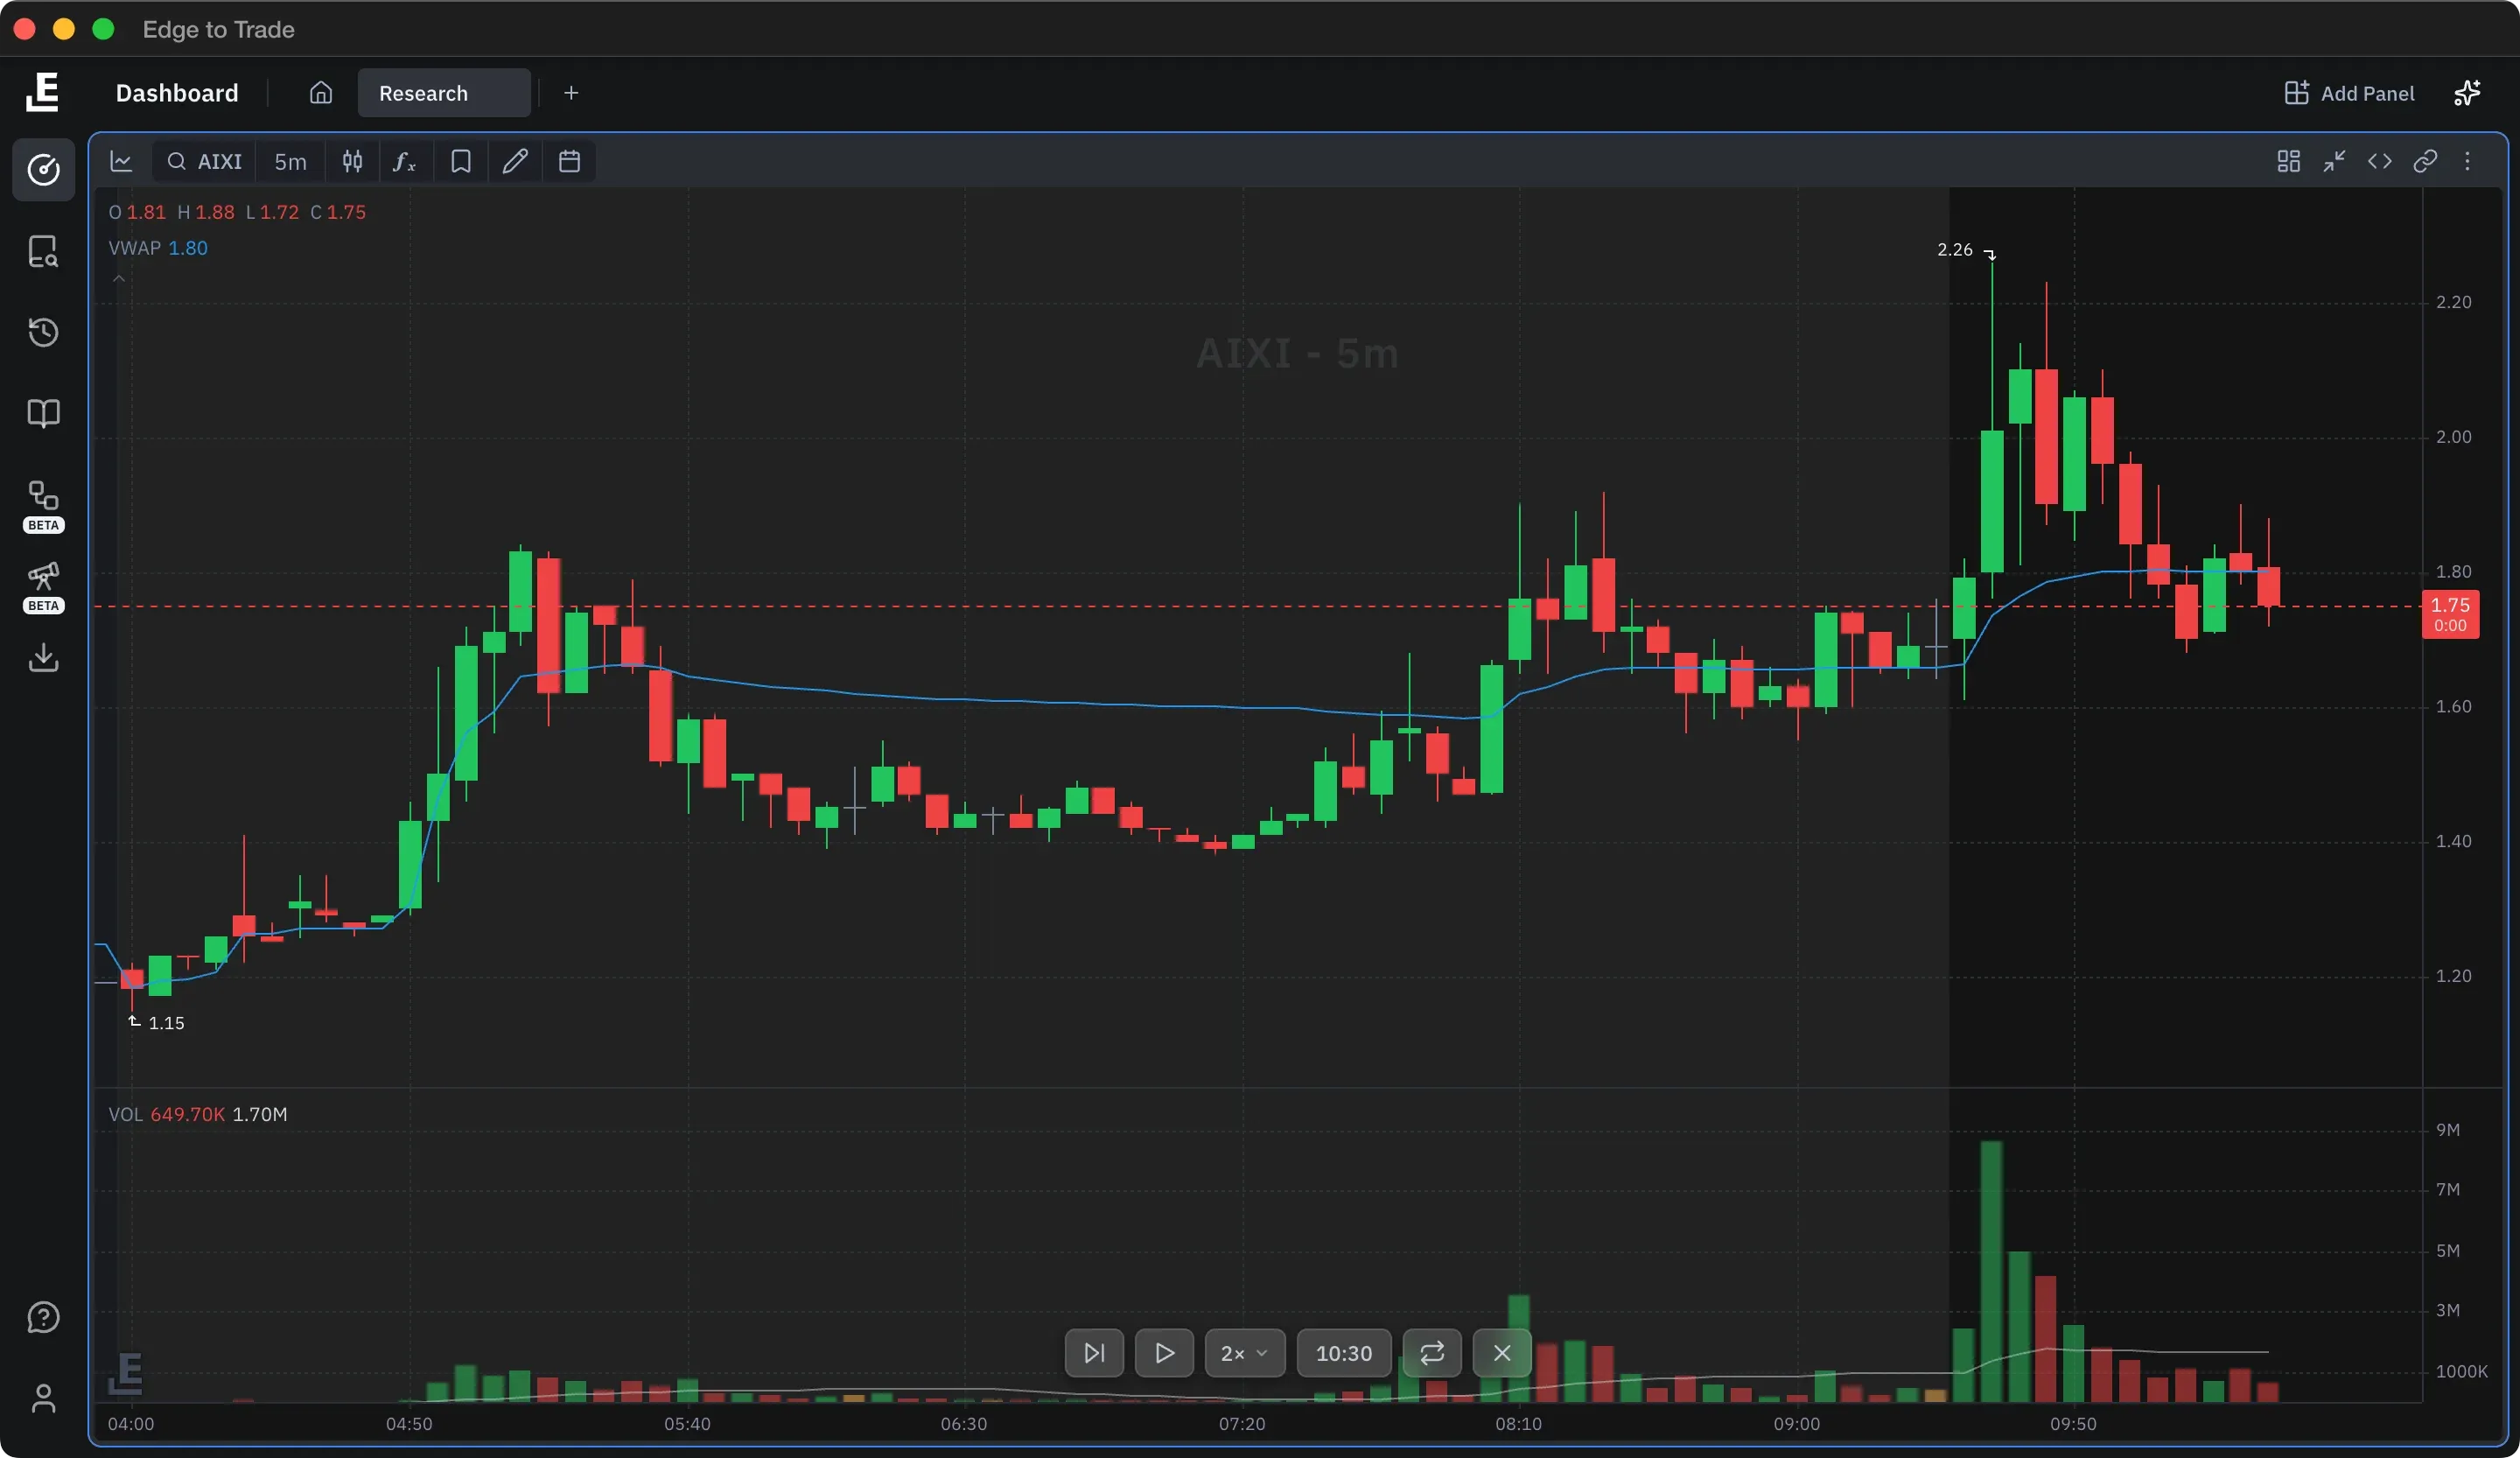Image resolution: width=2520 pixels, height=1458 pixels.
Task: Open the candlestick style selector
Action: point(352,161)
